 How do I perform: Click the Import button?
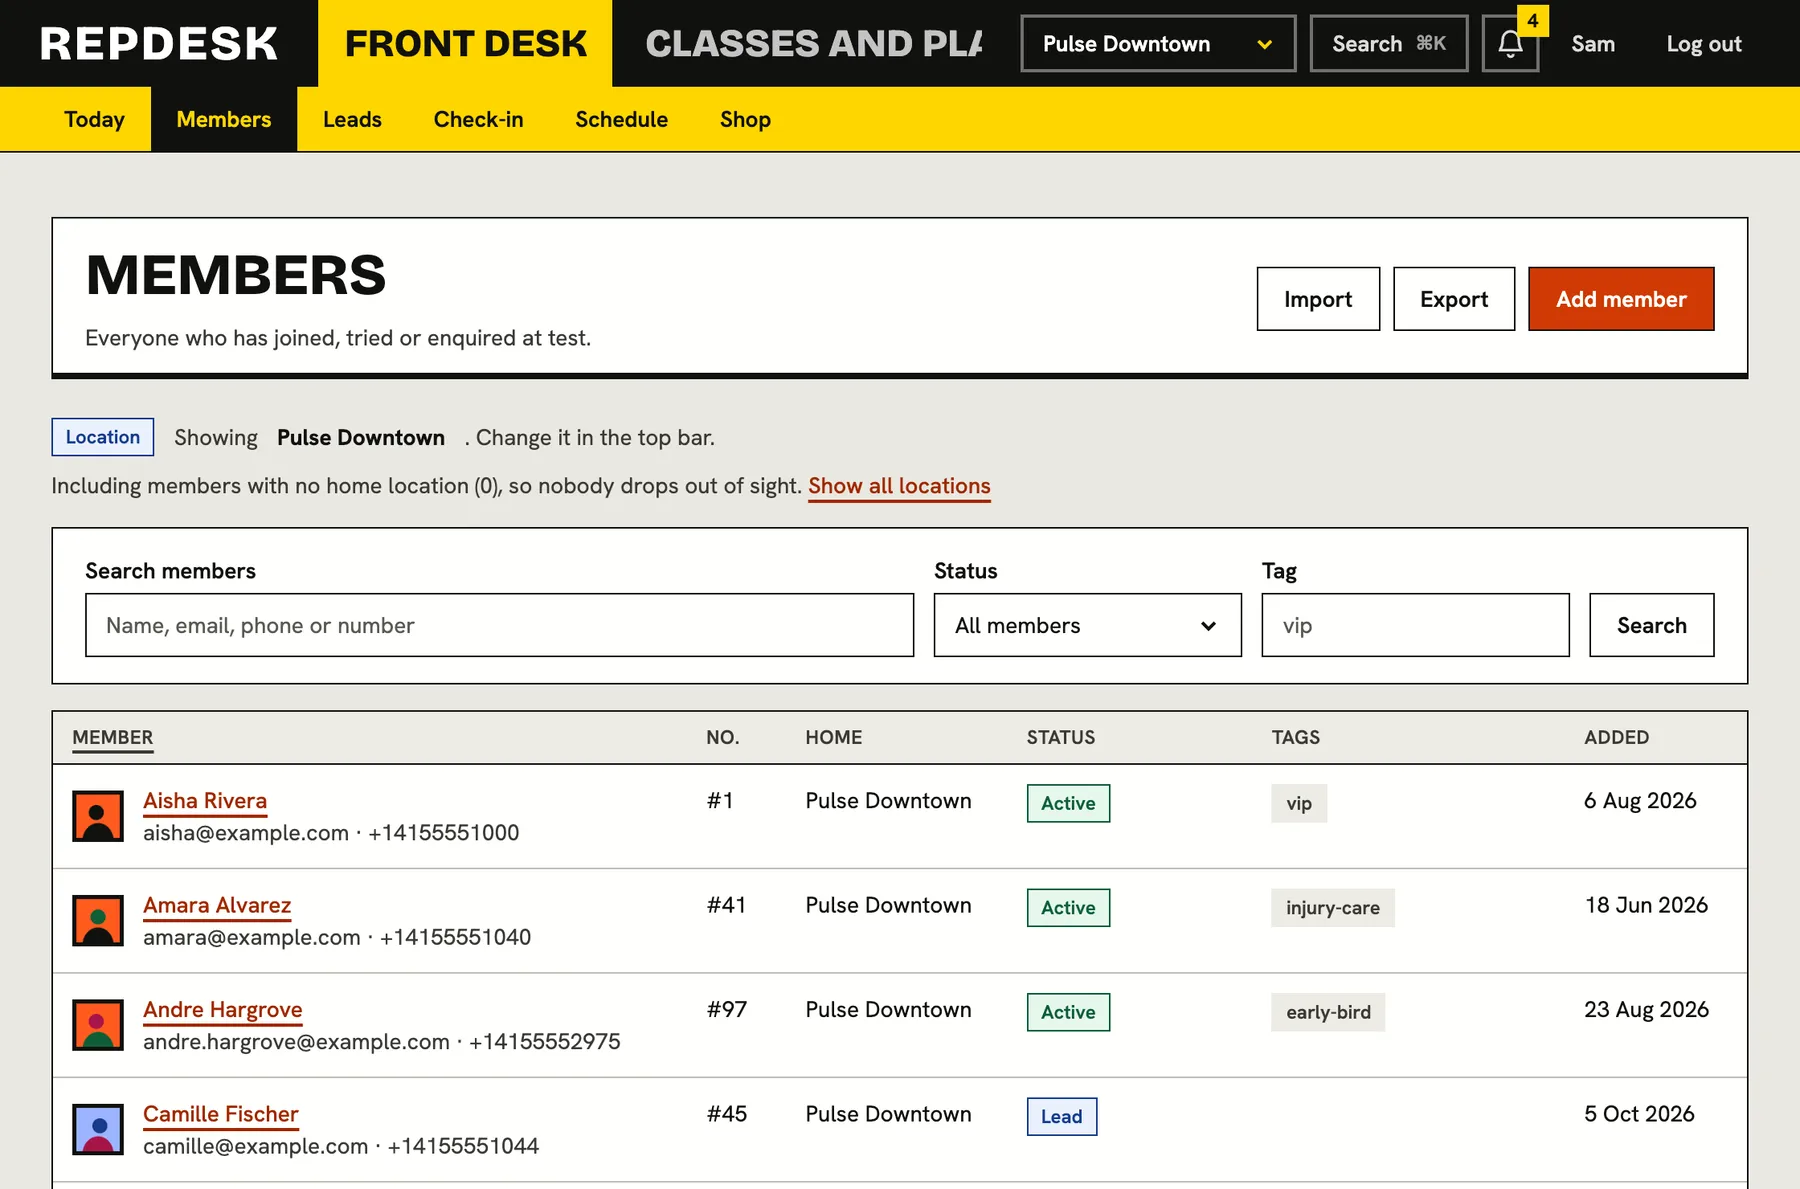(1318, 299)
